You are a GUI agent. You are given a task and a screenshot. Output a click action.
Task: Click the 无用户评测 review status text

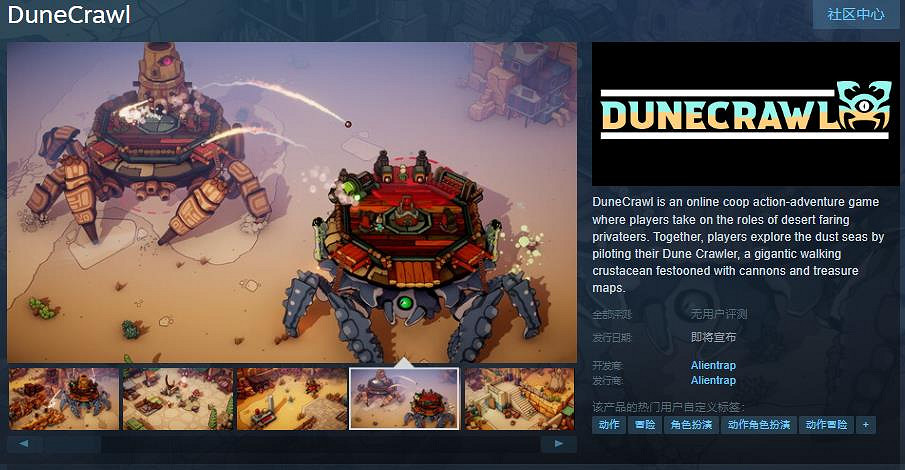719,314
